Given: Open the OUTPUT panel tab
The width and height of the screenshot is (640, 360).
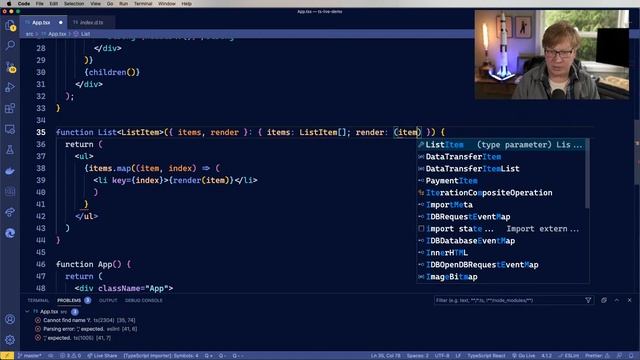Looking at the screenshot, I should point(108,300).
